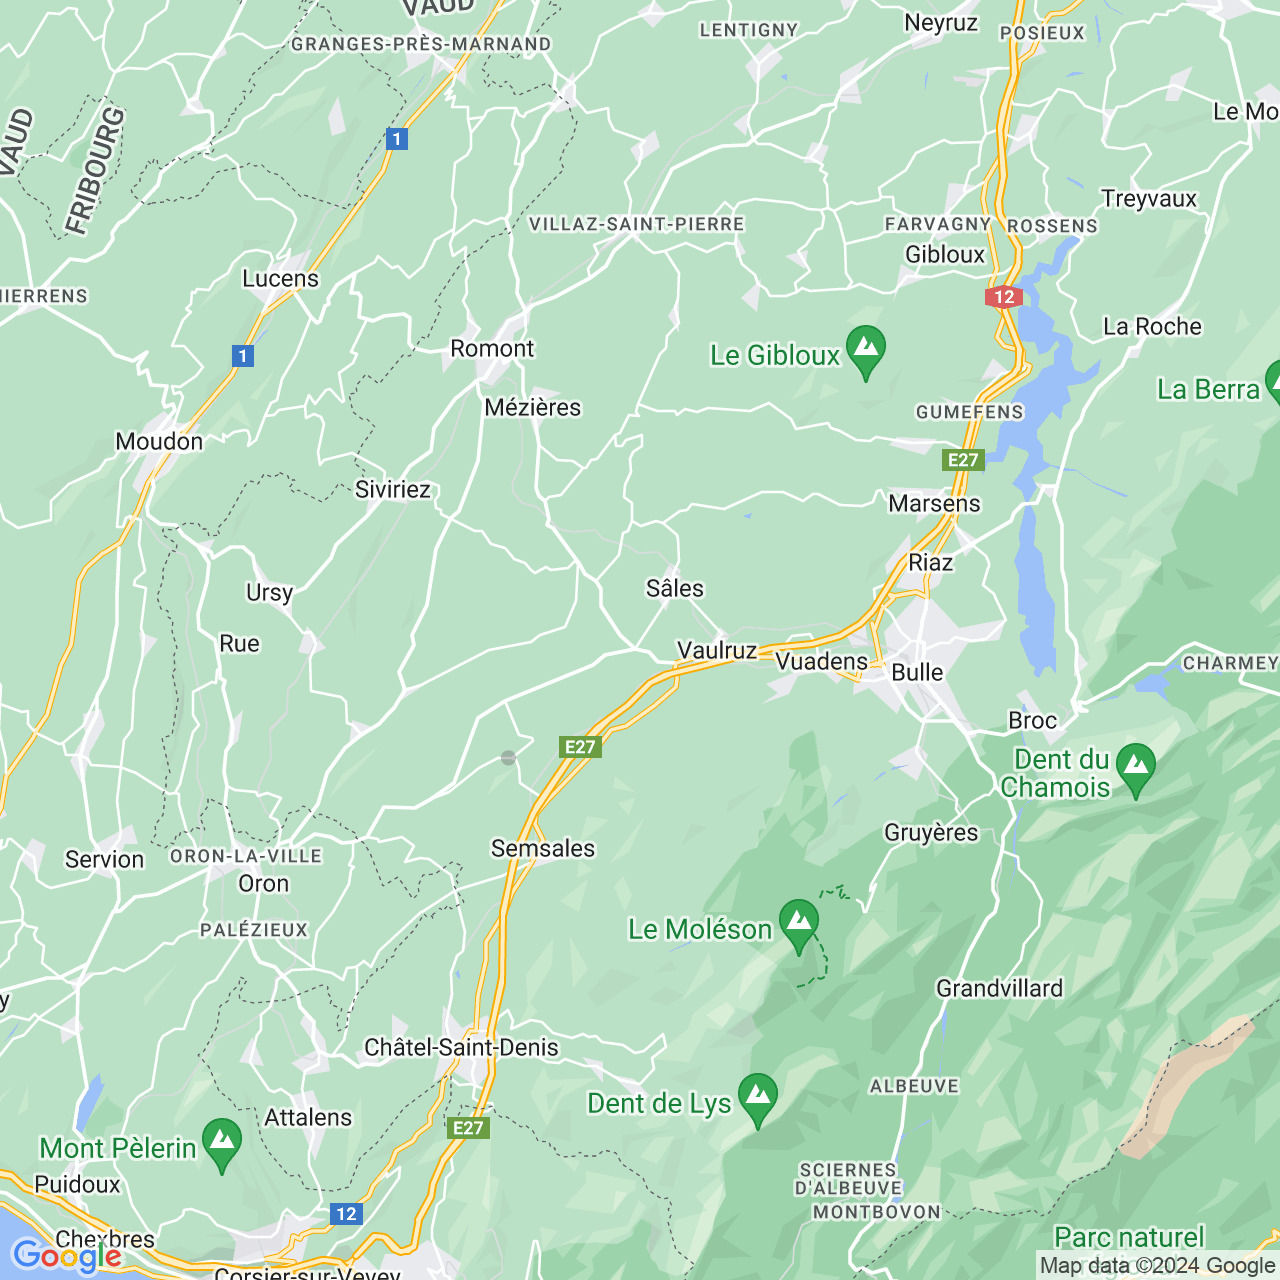The height and width of the screenshot is (1280, 1280).
Task: Click the Romont city label
Action: [492, 349]
